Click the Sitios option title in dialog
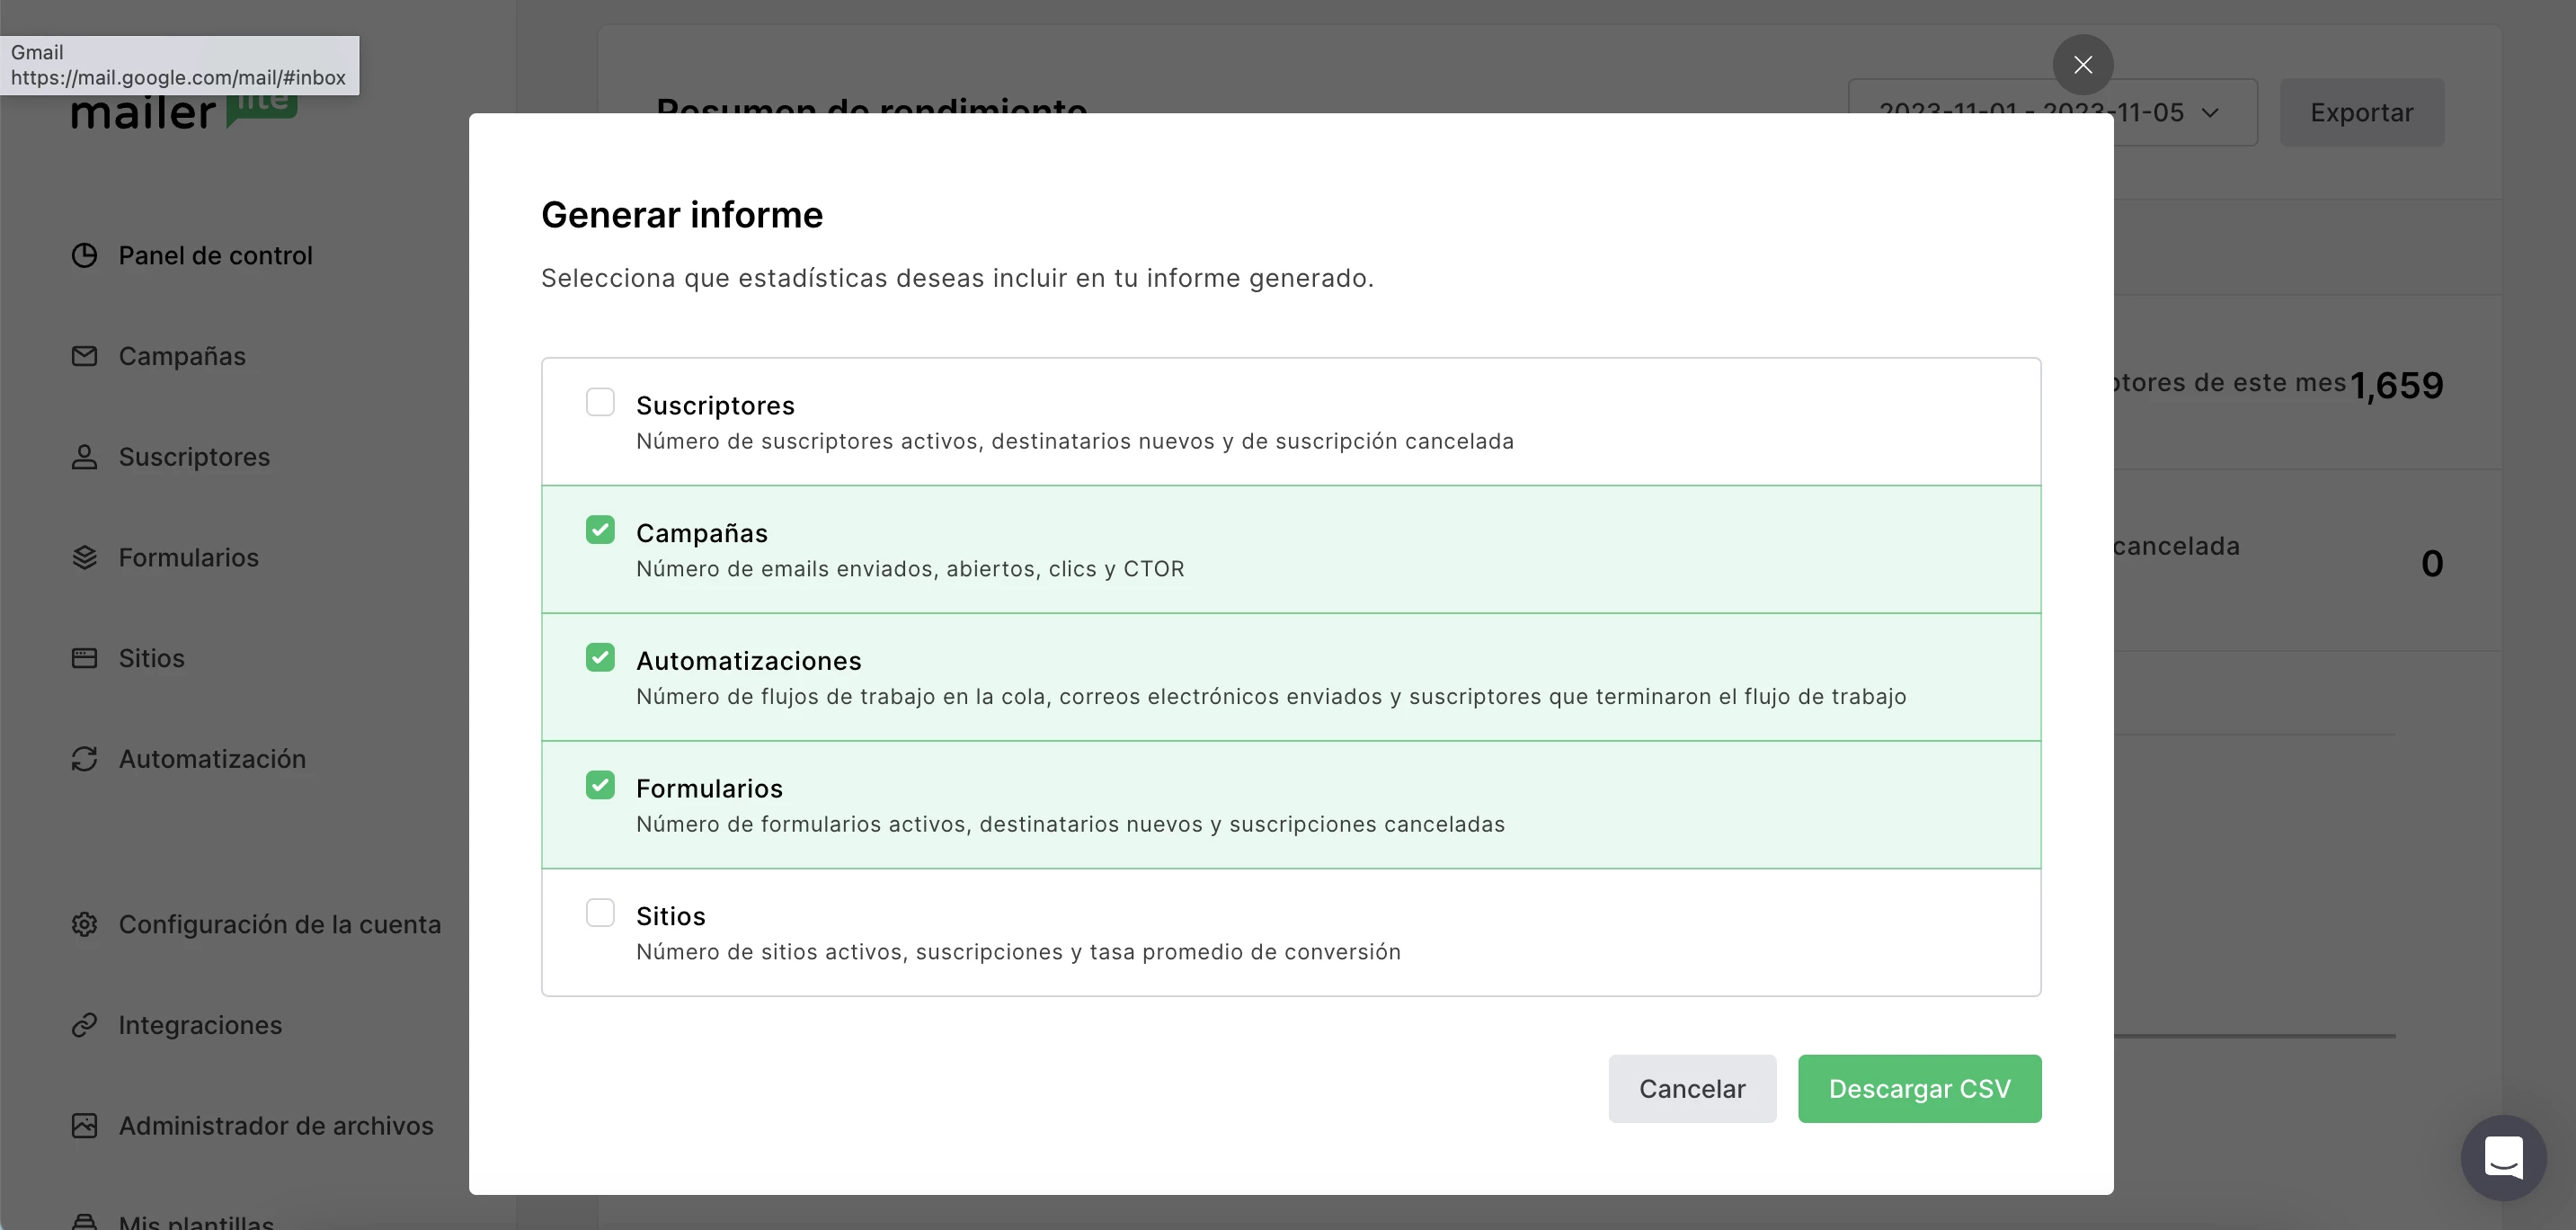Screen dimensions: 2576x1230 (671, 917)
